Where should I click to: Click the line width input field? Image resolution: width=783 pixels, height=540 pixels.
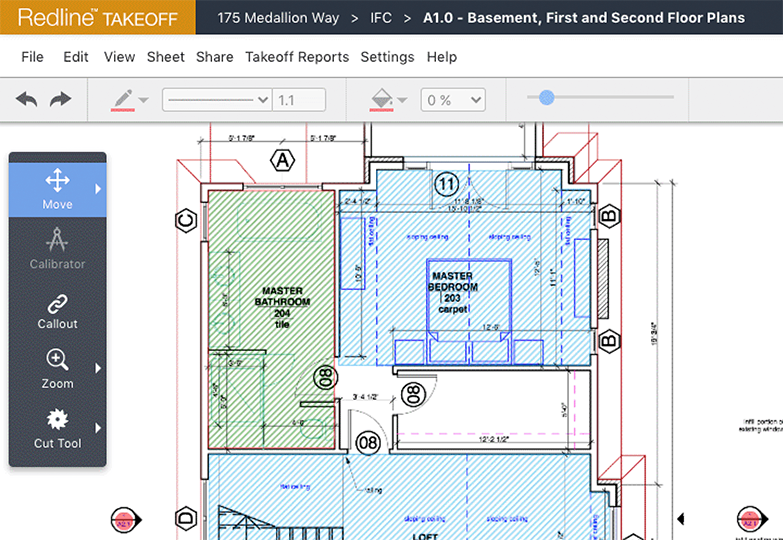click(299, 100)
